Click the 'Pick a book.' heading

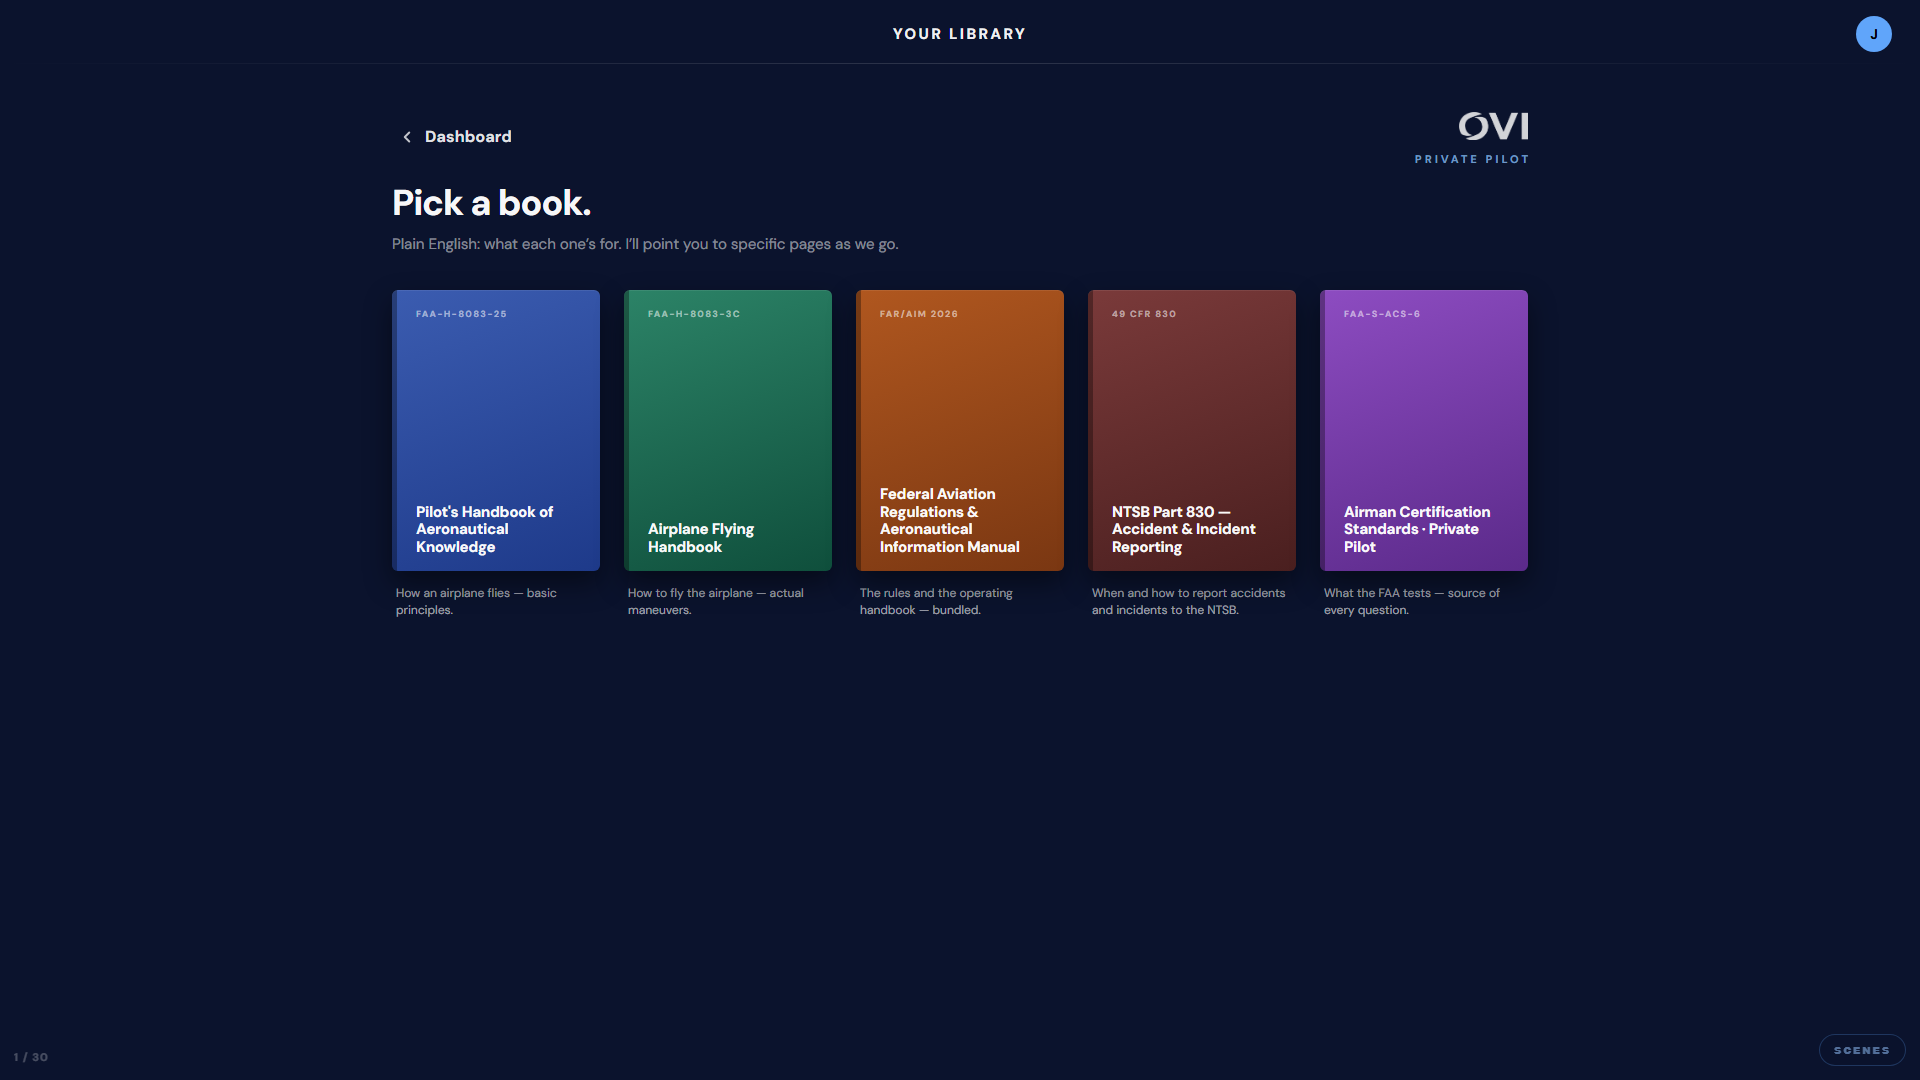[x=491, y=203]
